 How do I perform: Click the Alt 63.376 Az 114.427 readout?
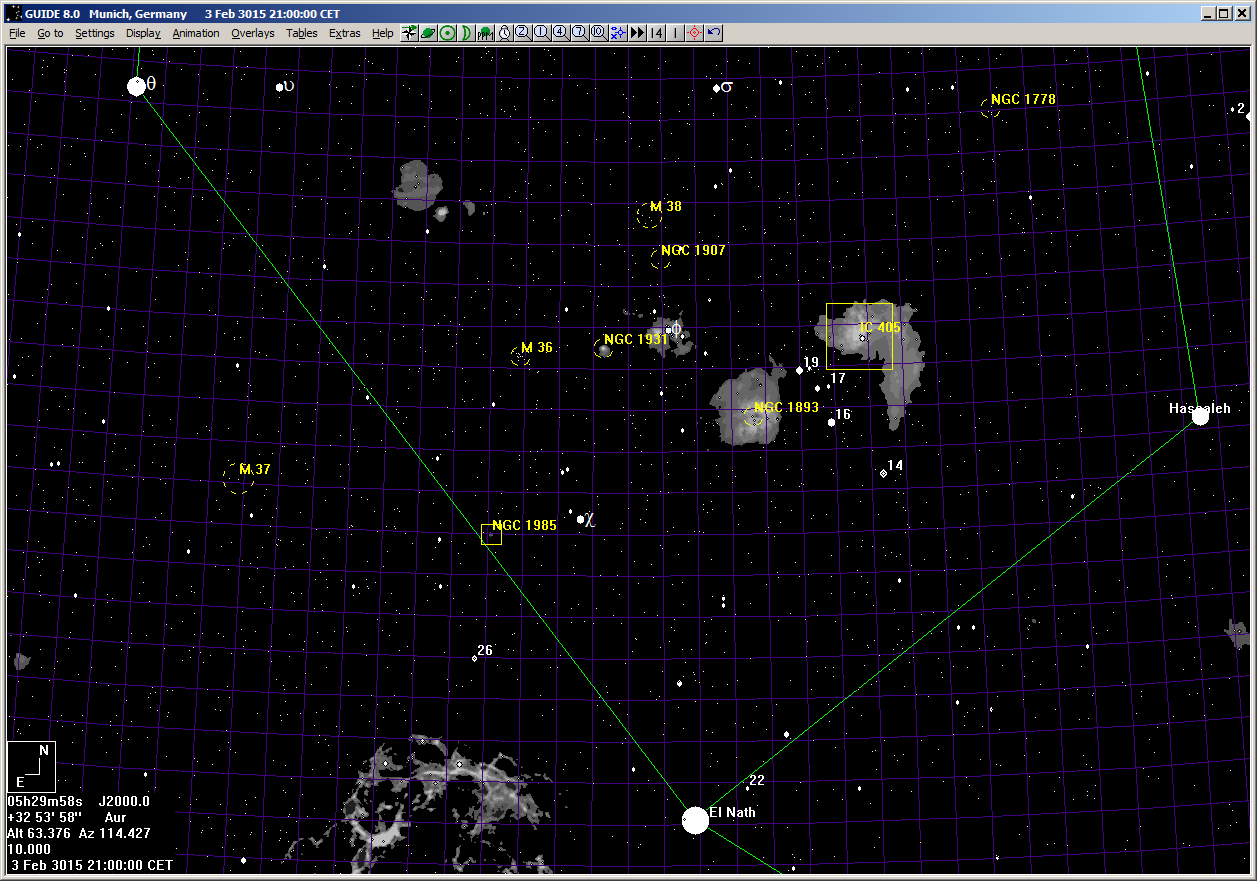79,833
